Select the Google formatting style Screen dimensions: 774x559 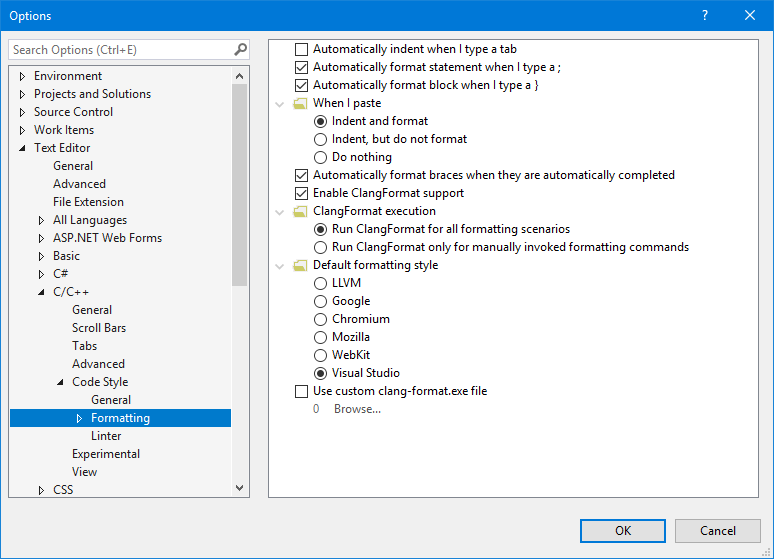(x=321, y=301)
